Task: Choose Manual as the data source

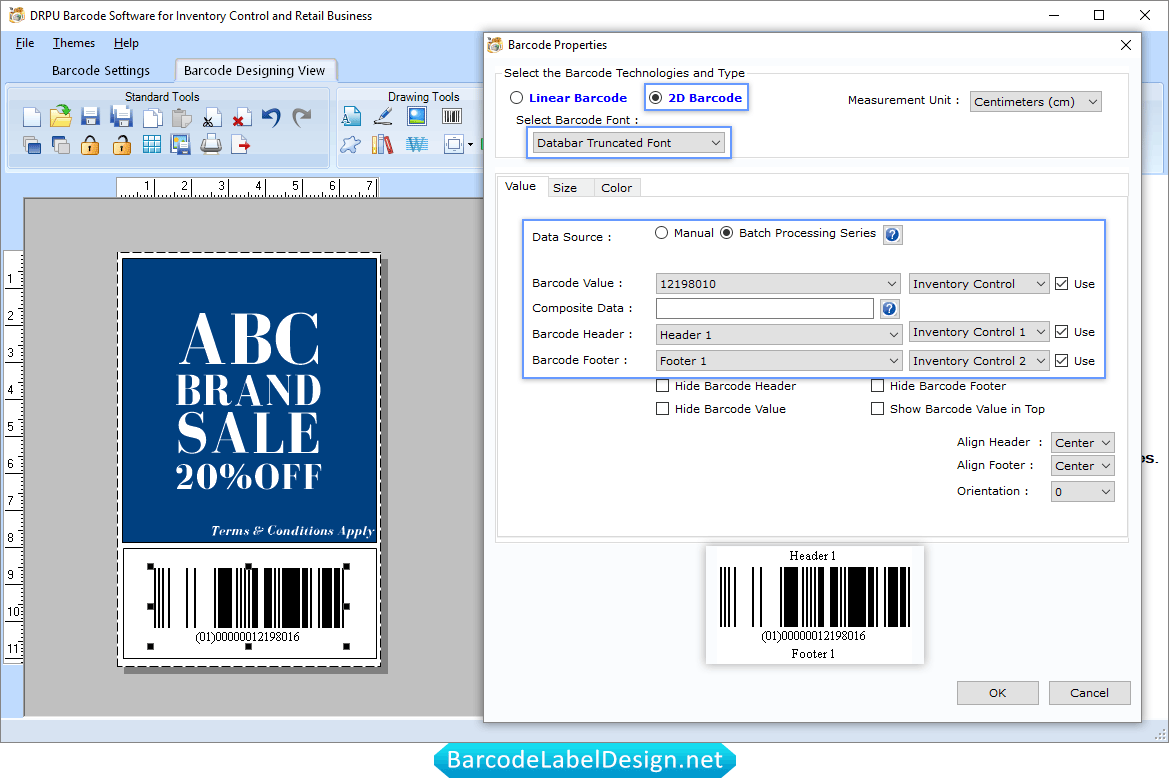Action: (x=661, y=233)
